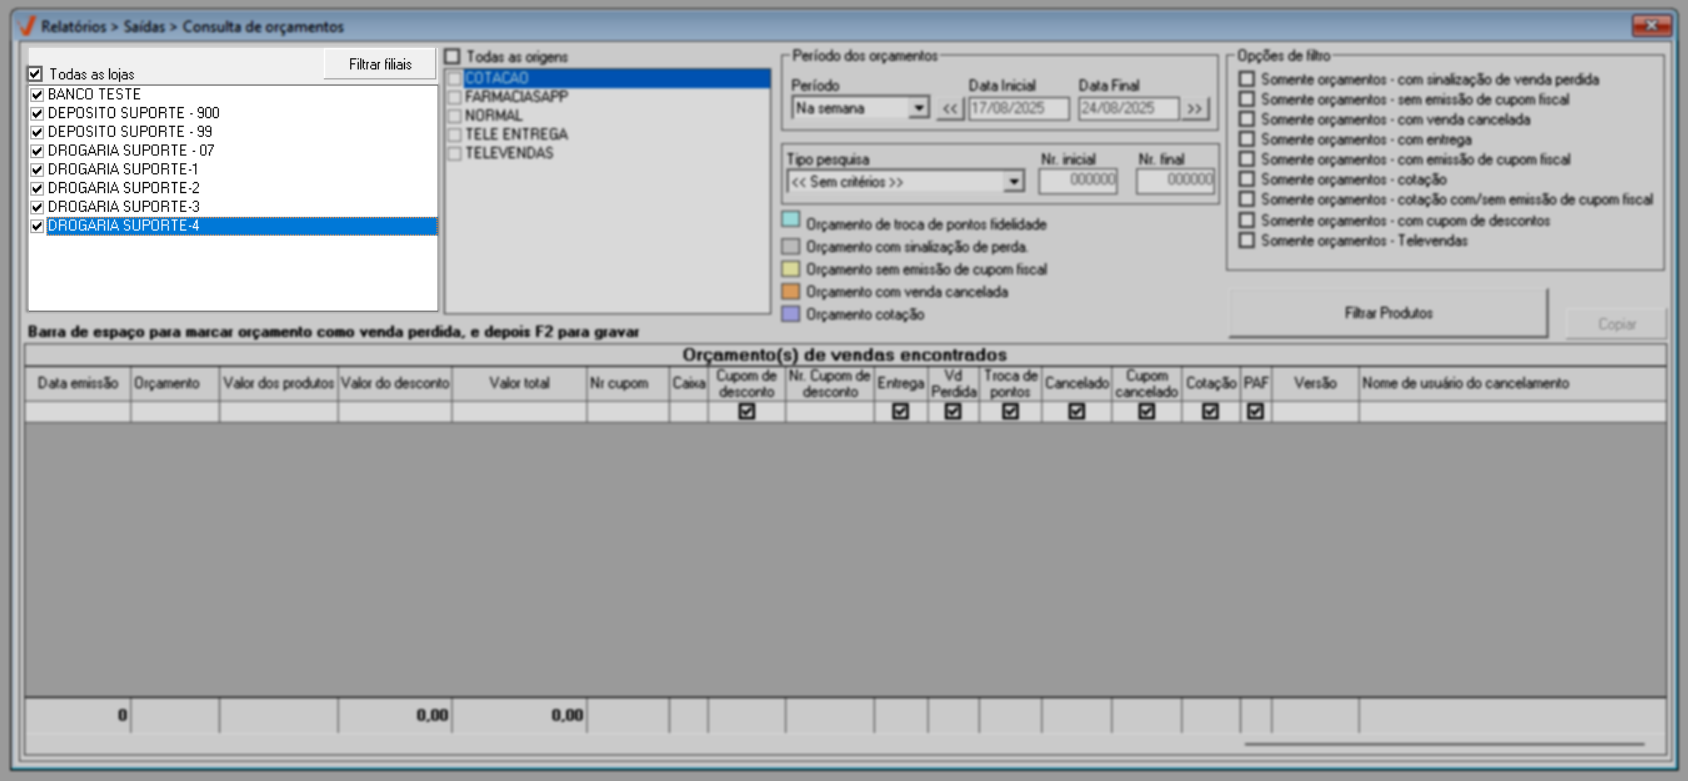Uncheck DEPOSITO SUPORTE - 900 store
Screen dimensions: 1688x781
(37, 114)
